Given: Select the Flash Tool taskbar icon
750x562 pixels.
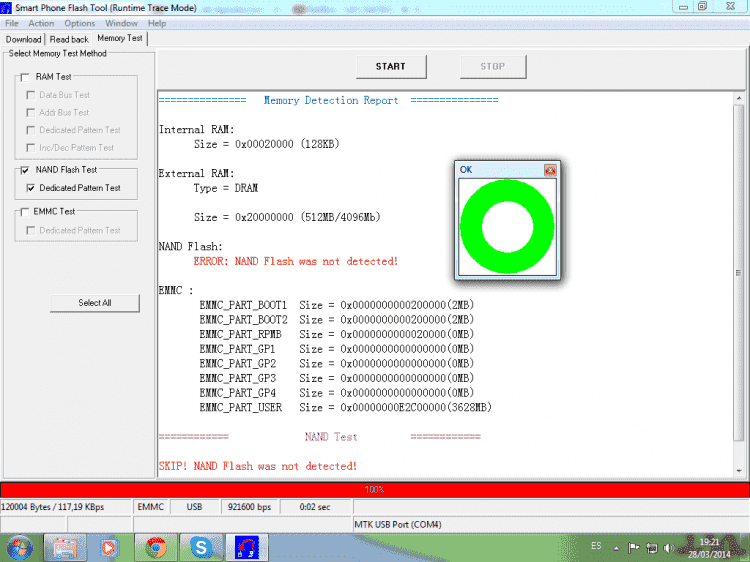Looking at the screenshot, I should click(247, 548).
